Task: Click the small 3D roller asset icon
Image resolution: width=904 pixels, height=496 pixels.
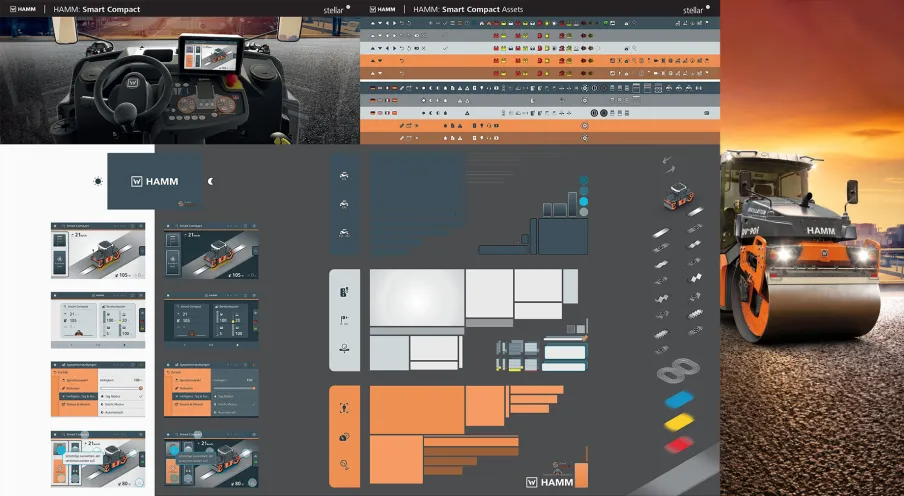Action: coord(679,196)
